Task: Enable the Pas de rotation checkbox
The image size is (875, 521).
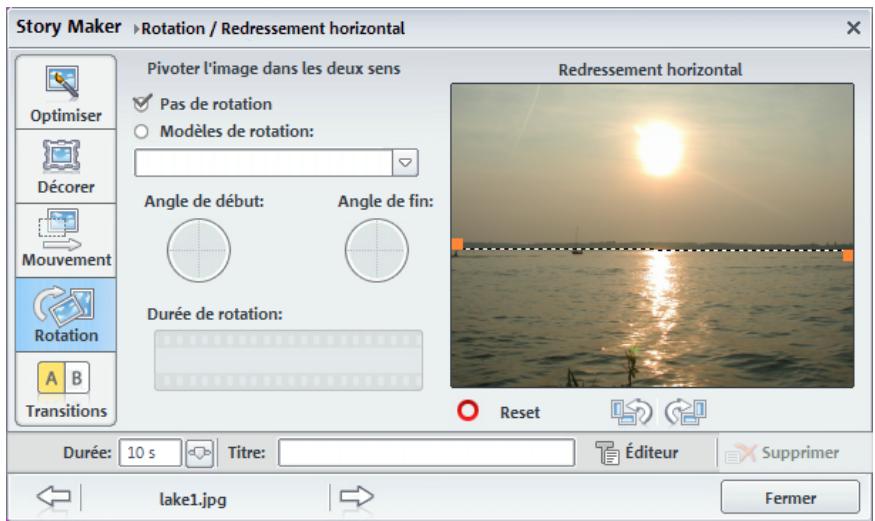Action: click(142, 103)
